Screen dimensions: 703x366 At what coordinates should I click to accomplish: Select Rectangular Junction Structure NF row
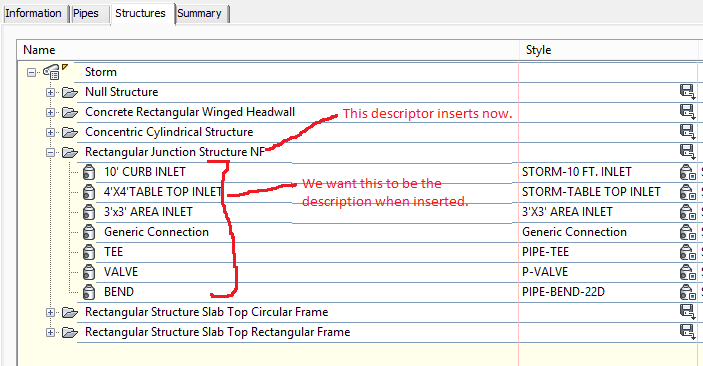click(175, 152)
